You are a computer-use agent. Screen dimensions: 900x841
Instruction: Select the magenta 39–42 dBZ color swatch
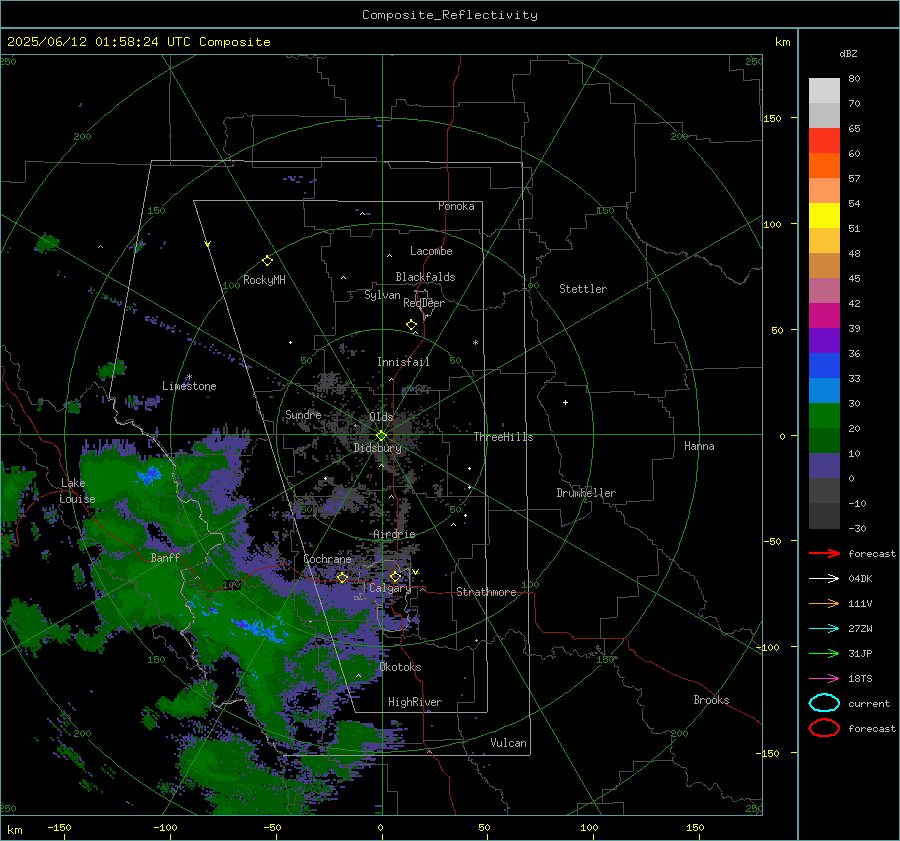coord(824,315)
